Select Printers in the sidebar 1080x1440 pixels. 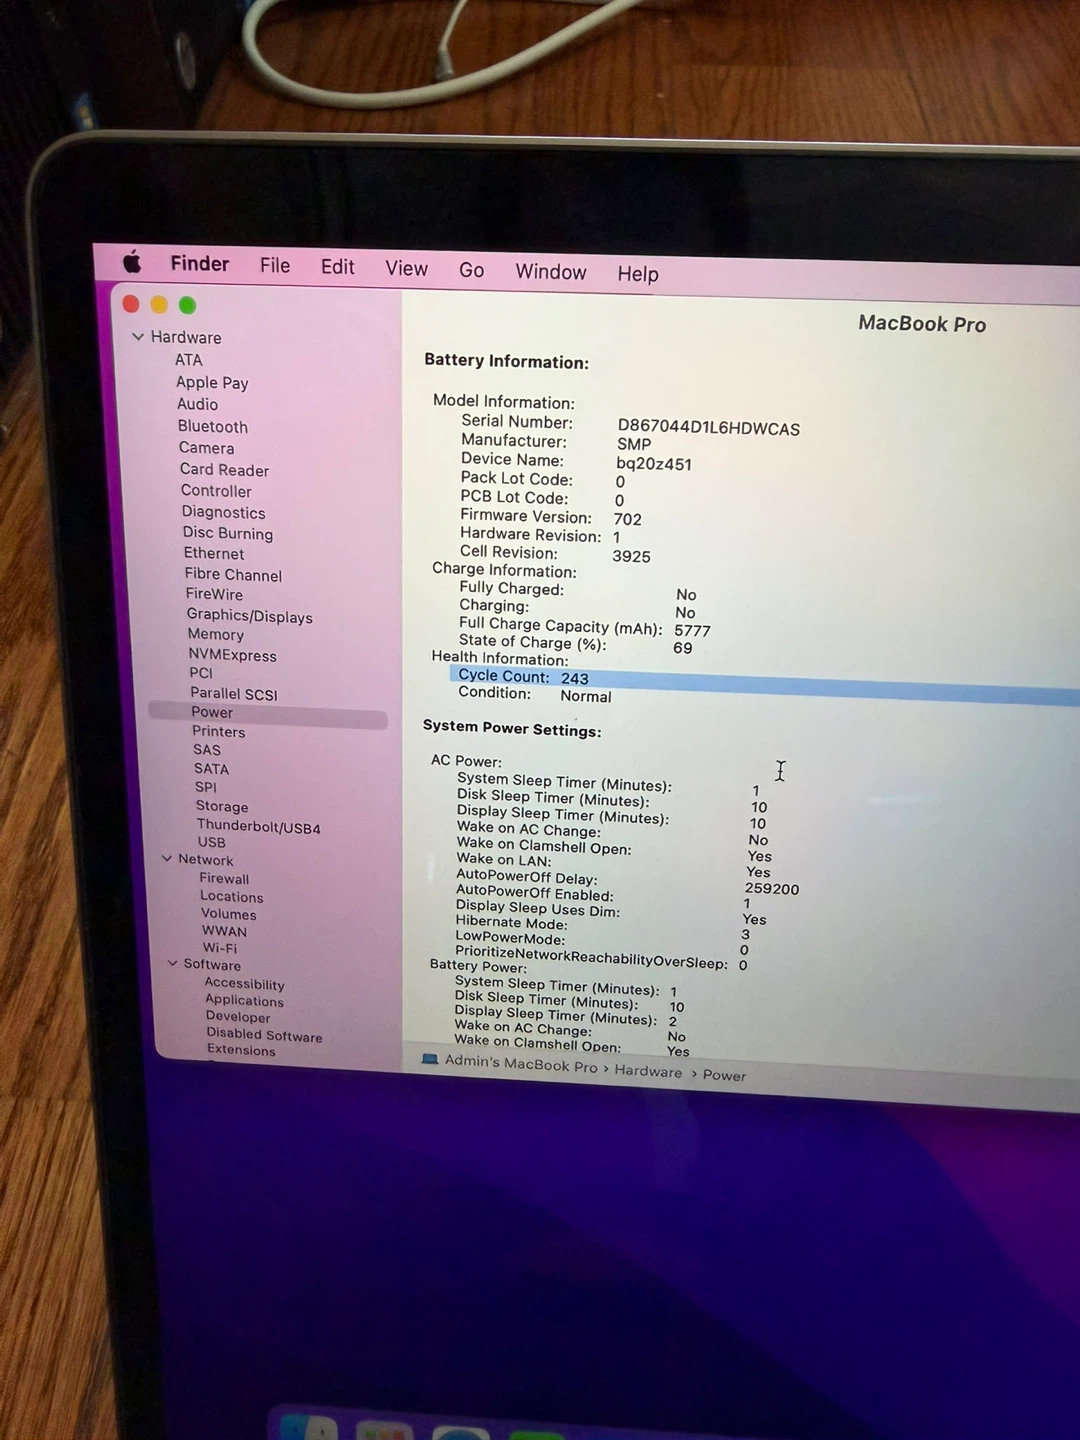[219, 732]
